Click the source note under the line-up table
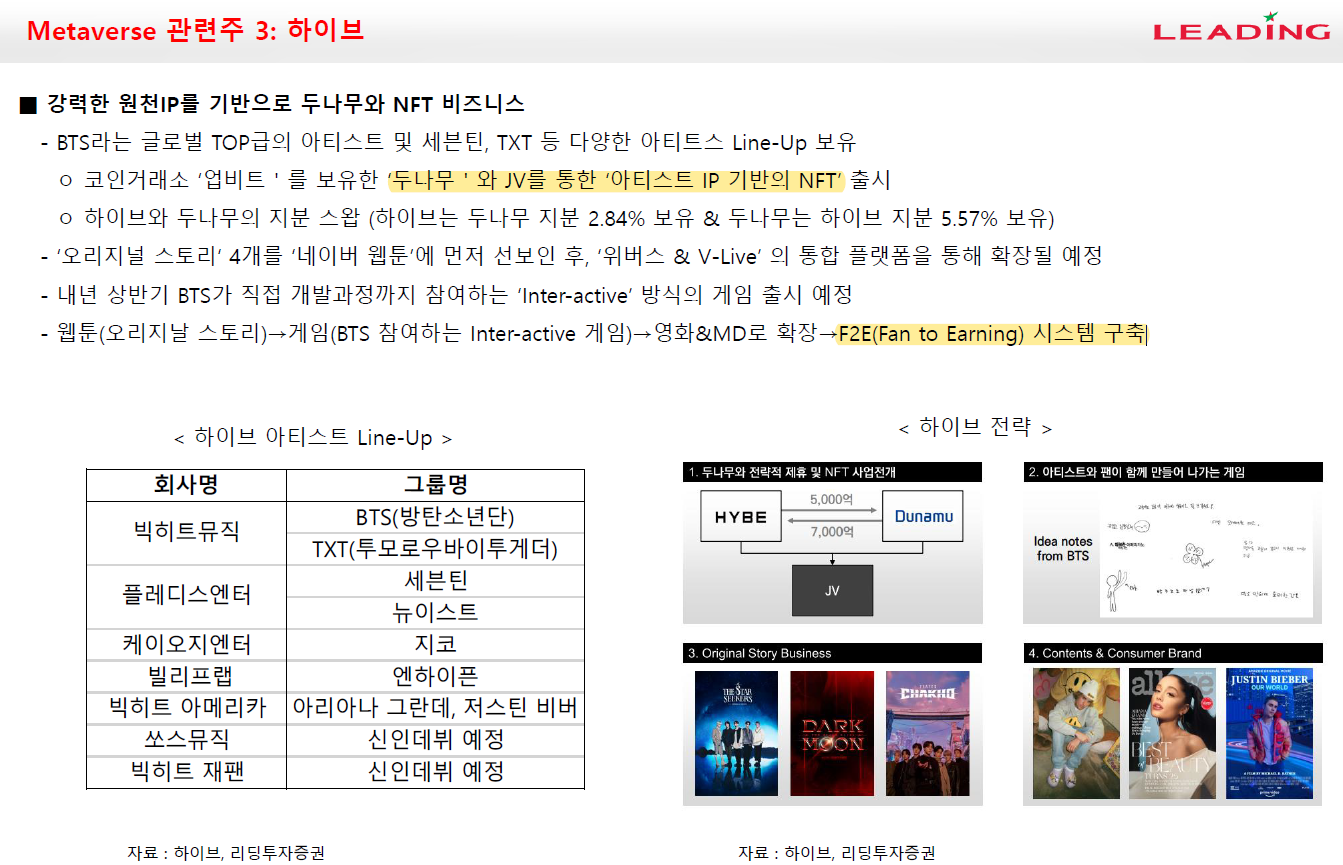The height and width of the screenshot is (865, 1343). 226,853
